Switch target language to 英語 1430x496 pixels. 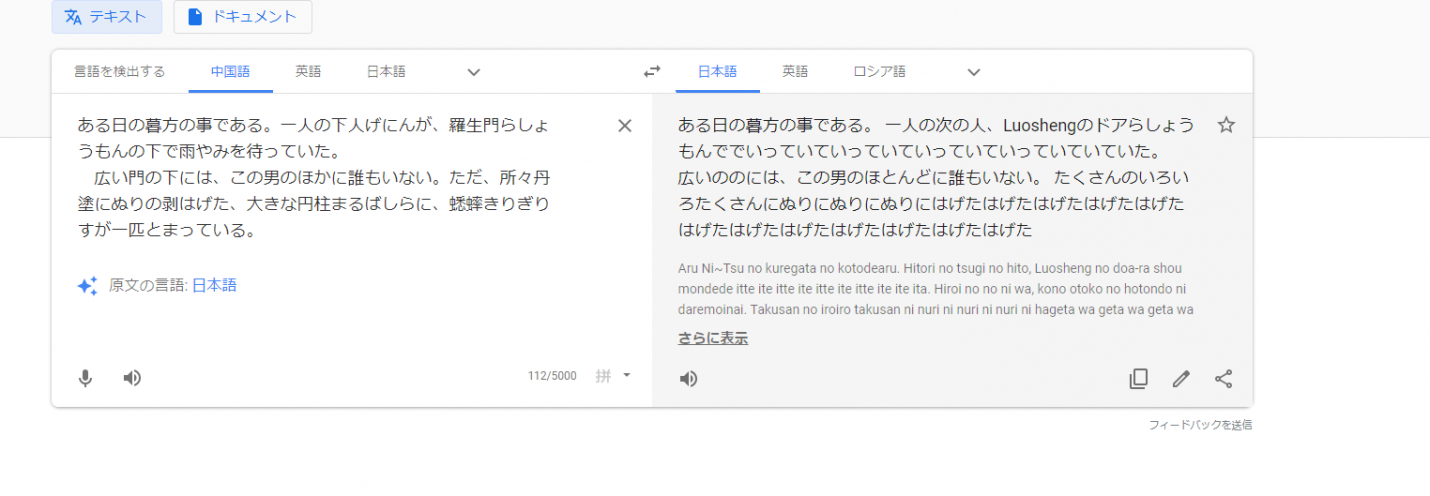[x=795, y=72]
